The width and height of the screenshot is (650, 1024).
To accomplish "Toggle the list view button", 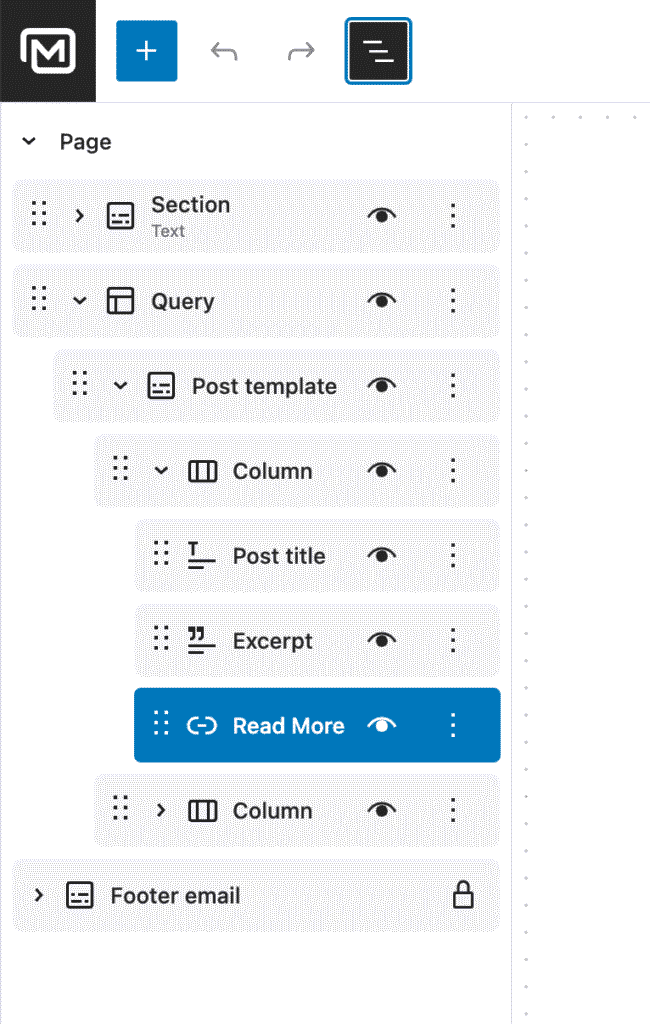I will 378,50.
